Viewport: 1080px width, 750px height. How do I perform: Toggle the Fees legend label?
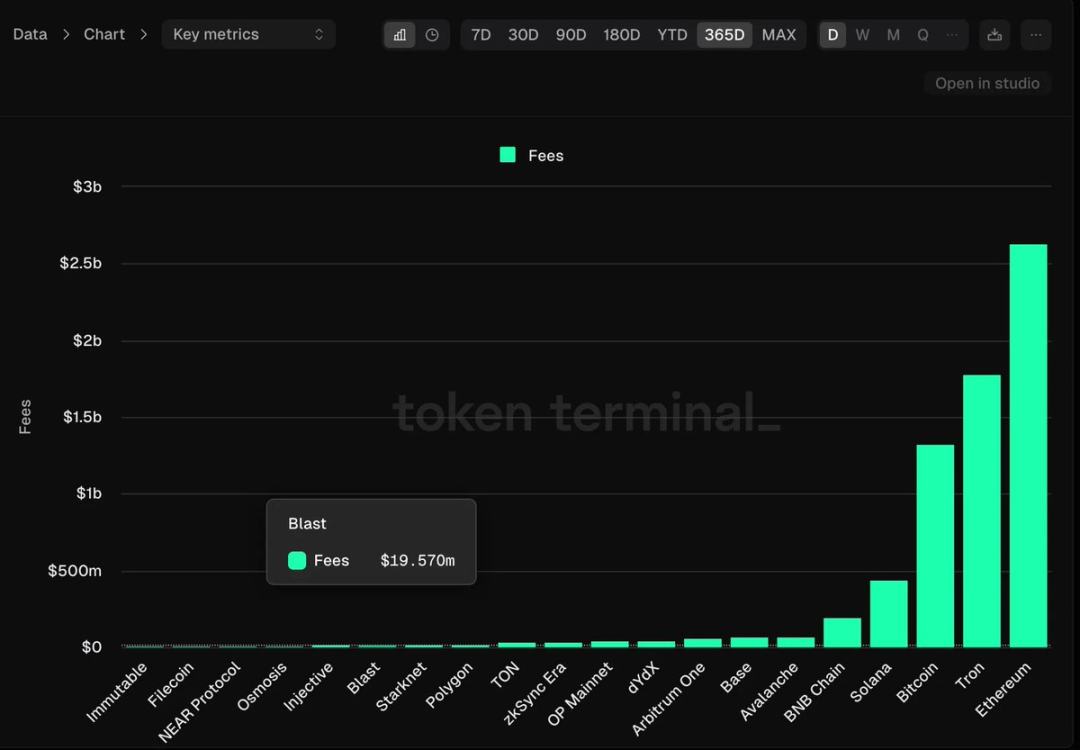(x=546, y=156)
